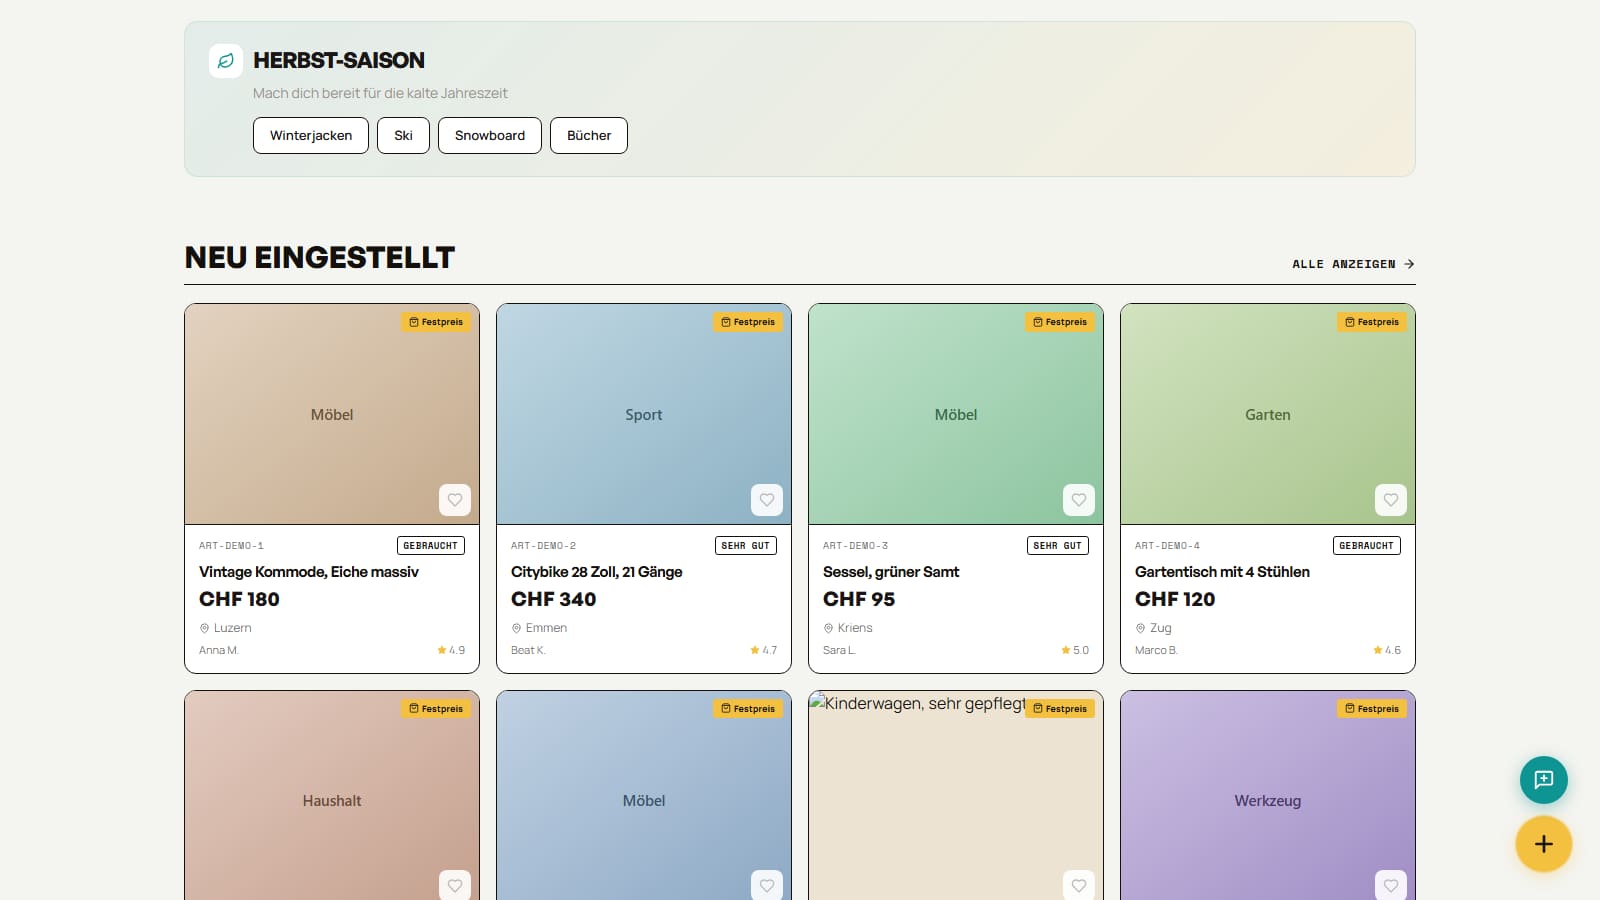
Task: Click the Festpreis badge on the Kinderwagen card
Action: pos(1060,709)
